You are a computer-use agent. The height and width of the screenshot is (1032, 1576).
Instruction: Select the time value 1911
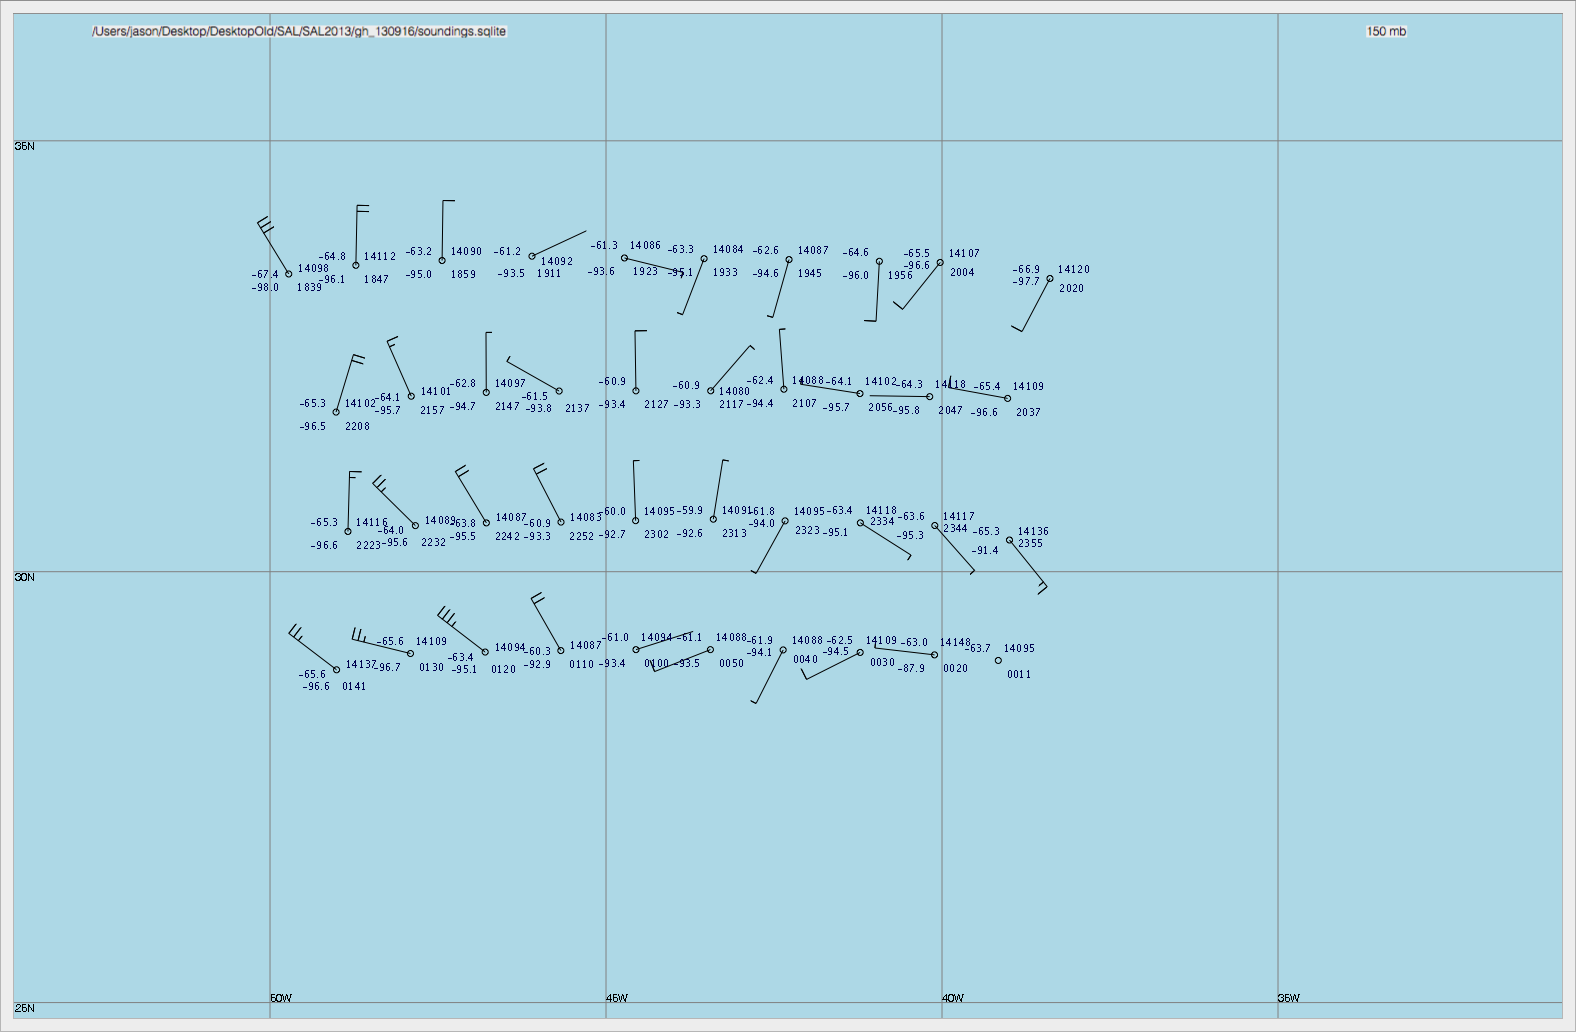tap(549, 274)
